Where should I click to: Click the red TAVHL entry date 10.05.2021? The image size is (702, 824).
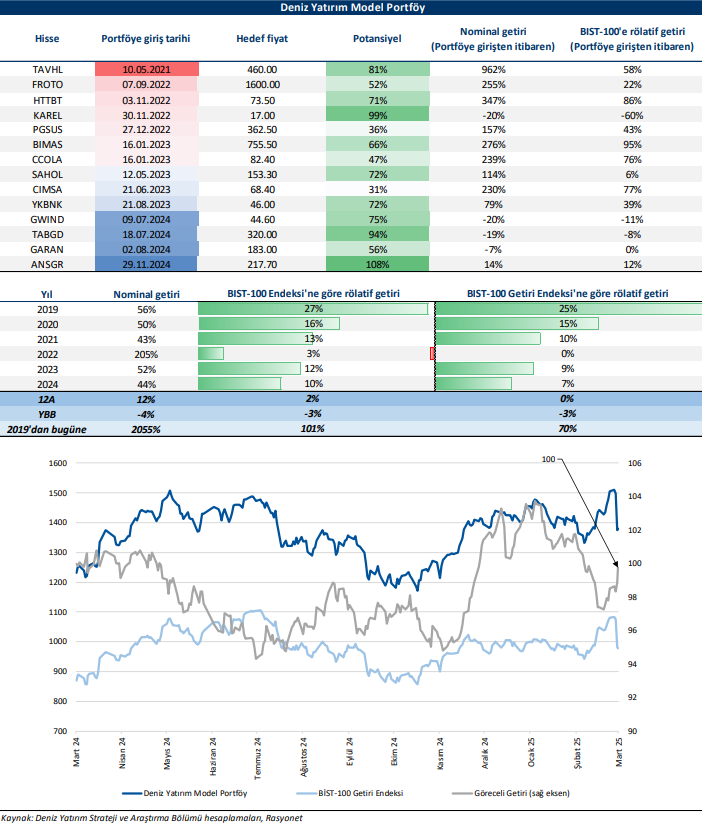click(x=147, y=70)
